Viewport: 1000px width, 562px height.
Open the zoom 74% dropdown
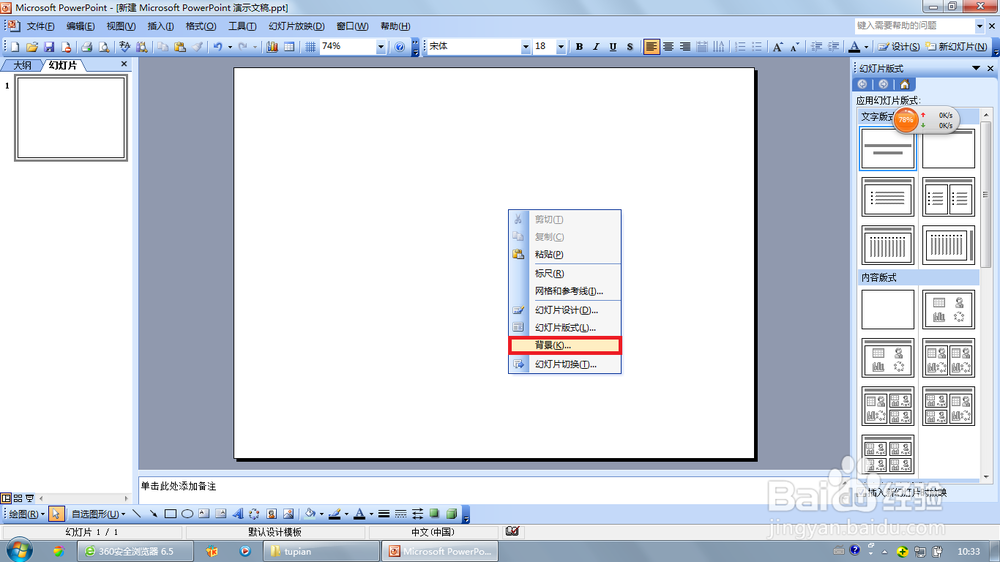click(381, 47)
